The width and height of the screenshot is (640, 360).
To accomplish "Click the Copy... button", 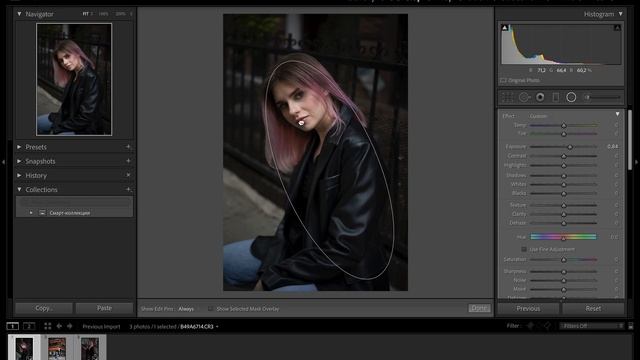I will click(44, 308).
